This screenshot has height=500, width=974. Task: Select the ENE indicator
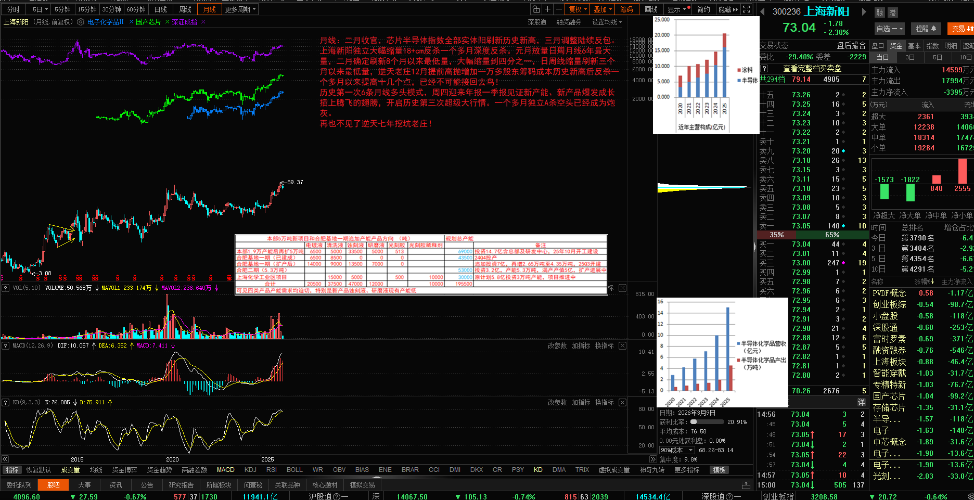(385, 470)
